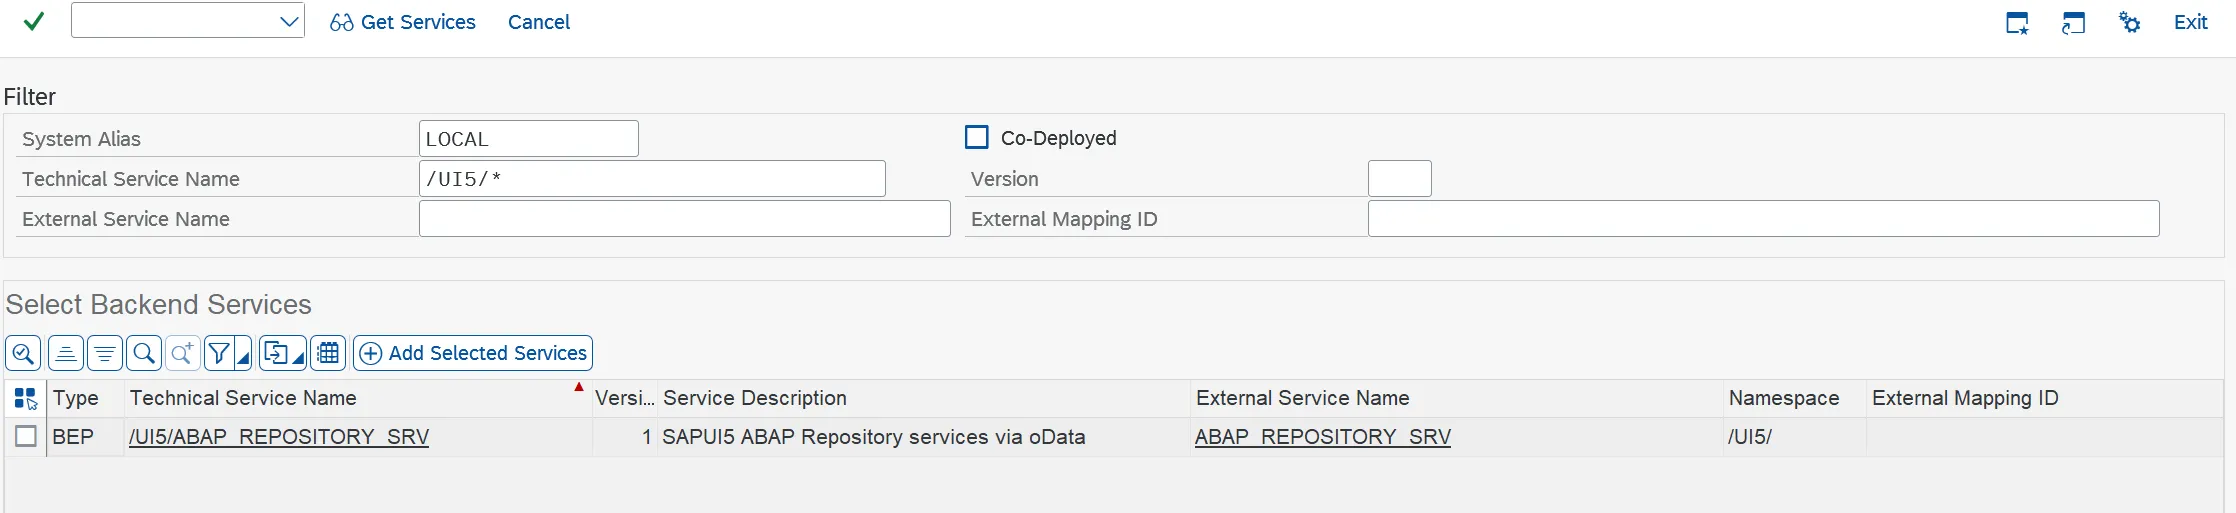Open the filter options dropdown arrow
2236x513 pixels.
pos(243,358)
